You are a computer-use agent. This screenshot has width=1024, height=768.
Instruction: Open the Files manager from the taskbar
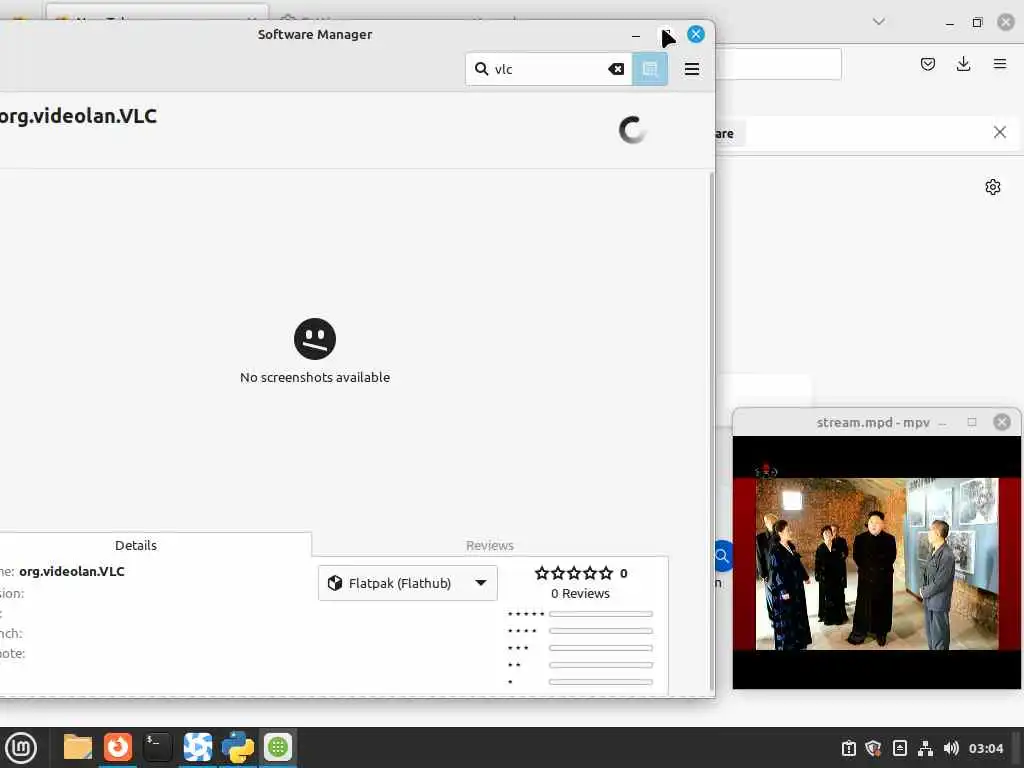click(78, 747)
